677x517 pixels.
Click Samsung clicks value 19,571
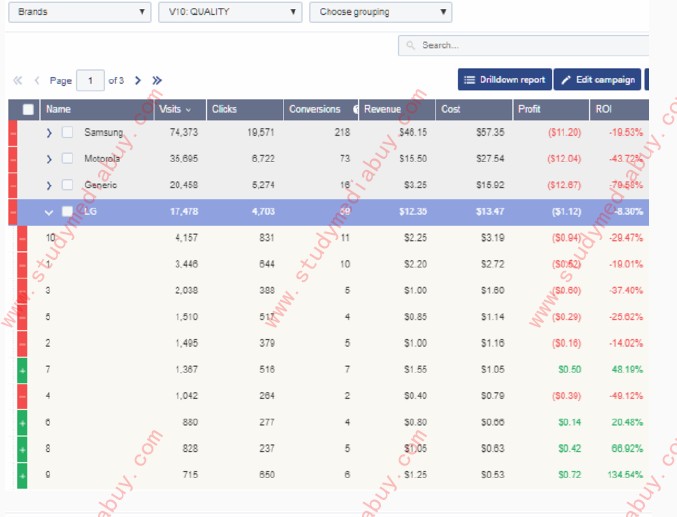[x=261, y=133]
